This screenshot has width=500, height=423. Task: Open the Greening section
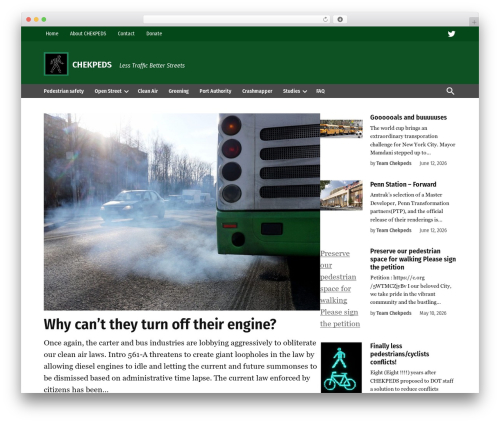point(179,91)
